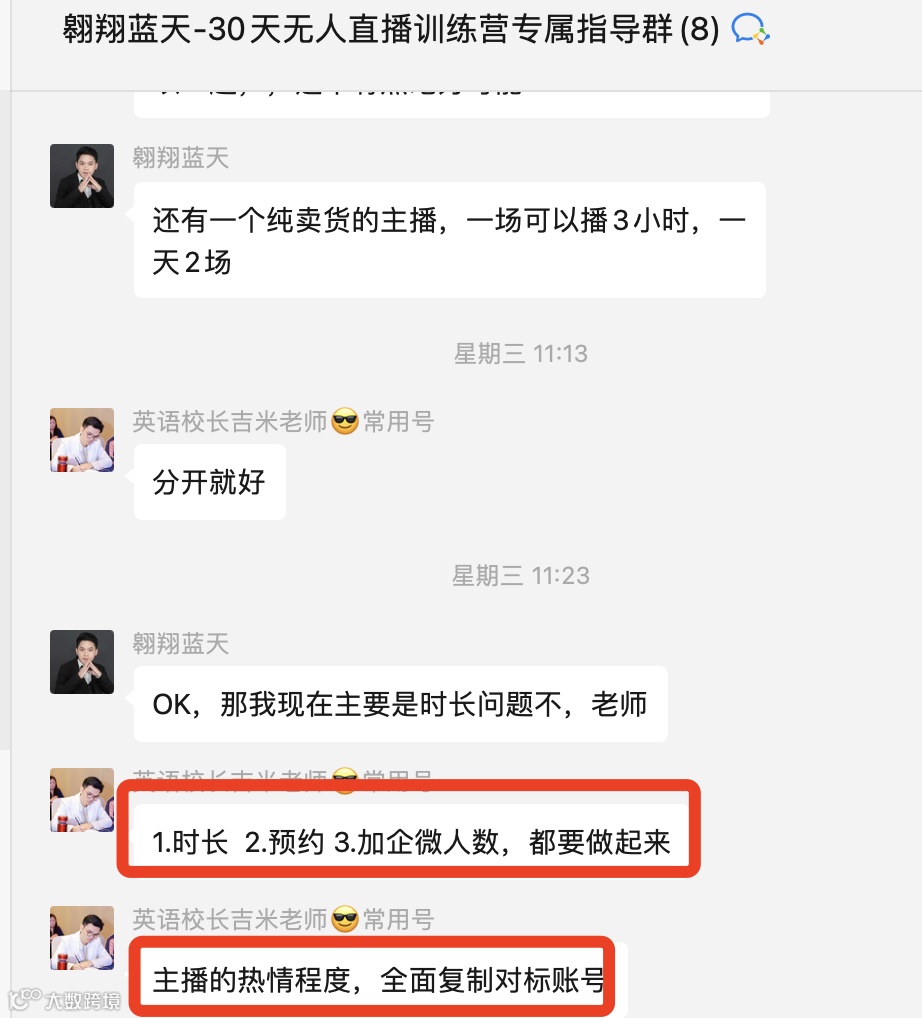Select message 主播的热情程度，全面复制对标账号
This screenshot has width=922, height=1018.
[380, 979]
